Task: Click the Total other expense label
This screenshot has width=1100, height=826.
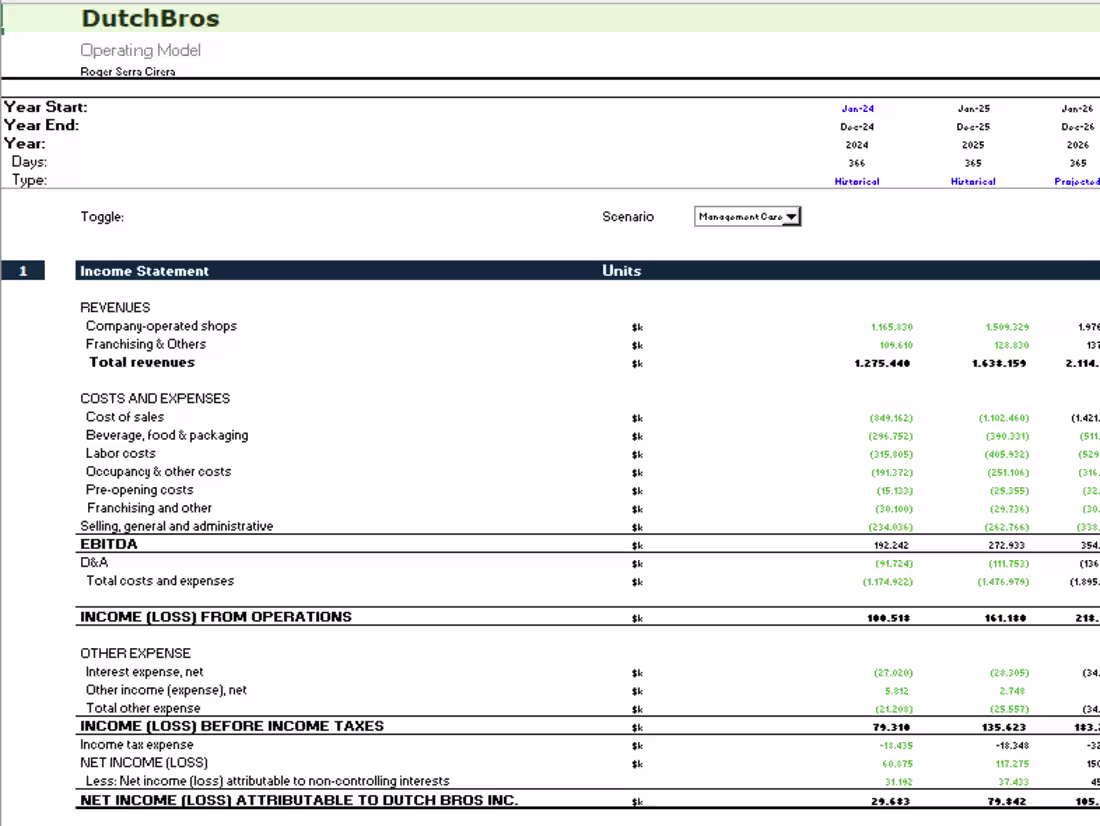Action: tap(143, 708)
